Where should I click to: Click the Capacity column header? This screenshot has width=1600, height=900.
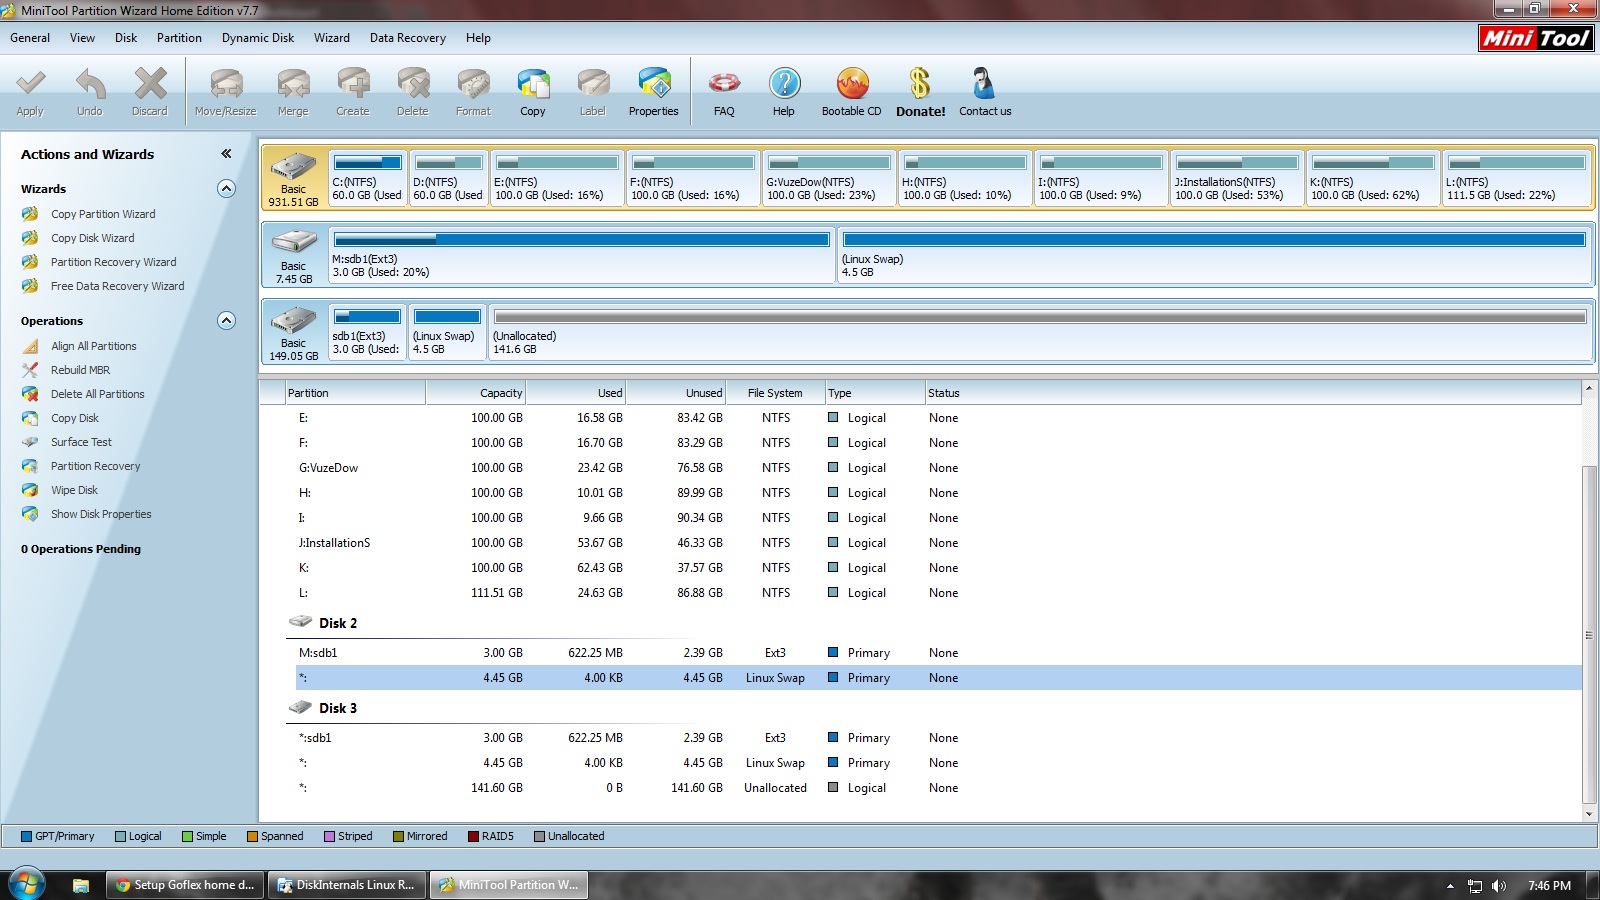(475, 393)
